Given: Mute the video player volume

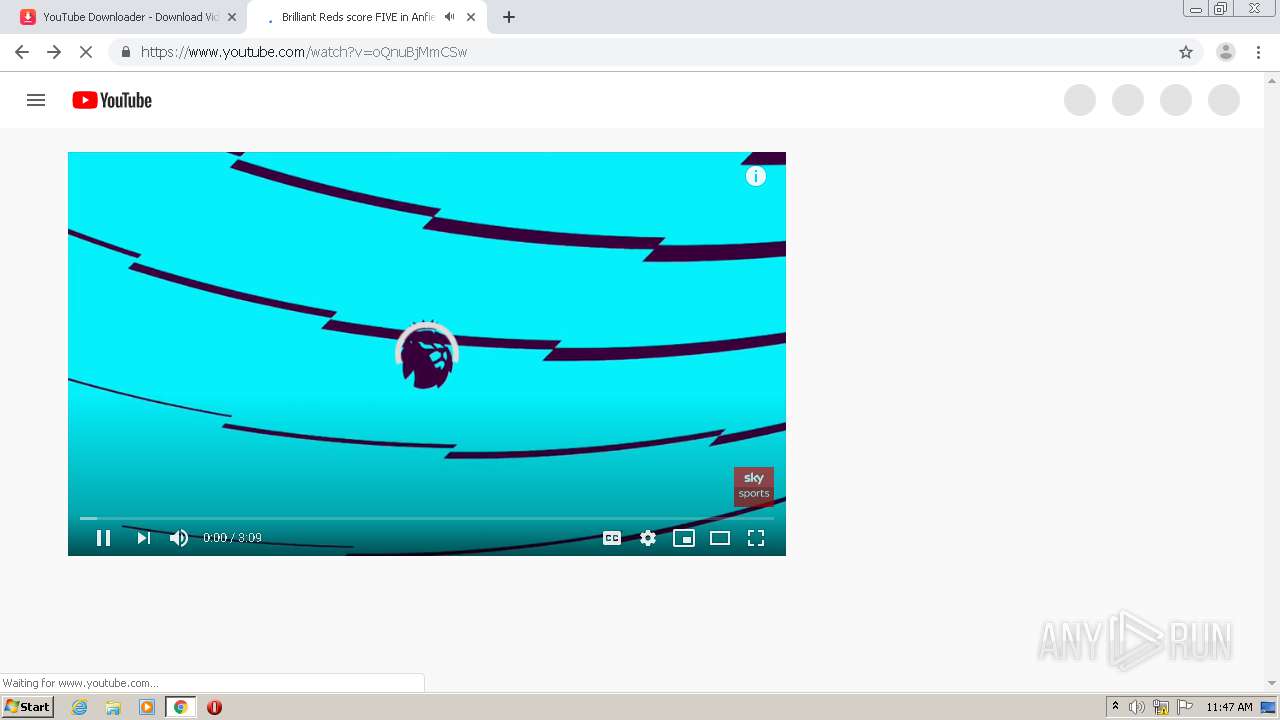Looking at the screenshot, I should (179, 538).
